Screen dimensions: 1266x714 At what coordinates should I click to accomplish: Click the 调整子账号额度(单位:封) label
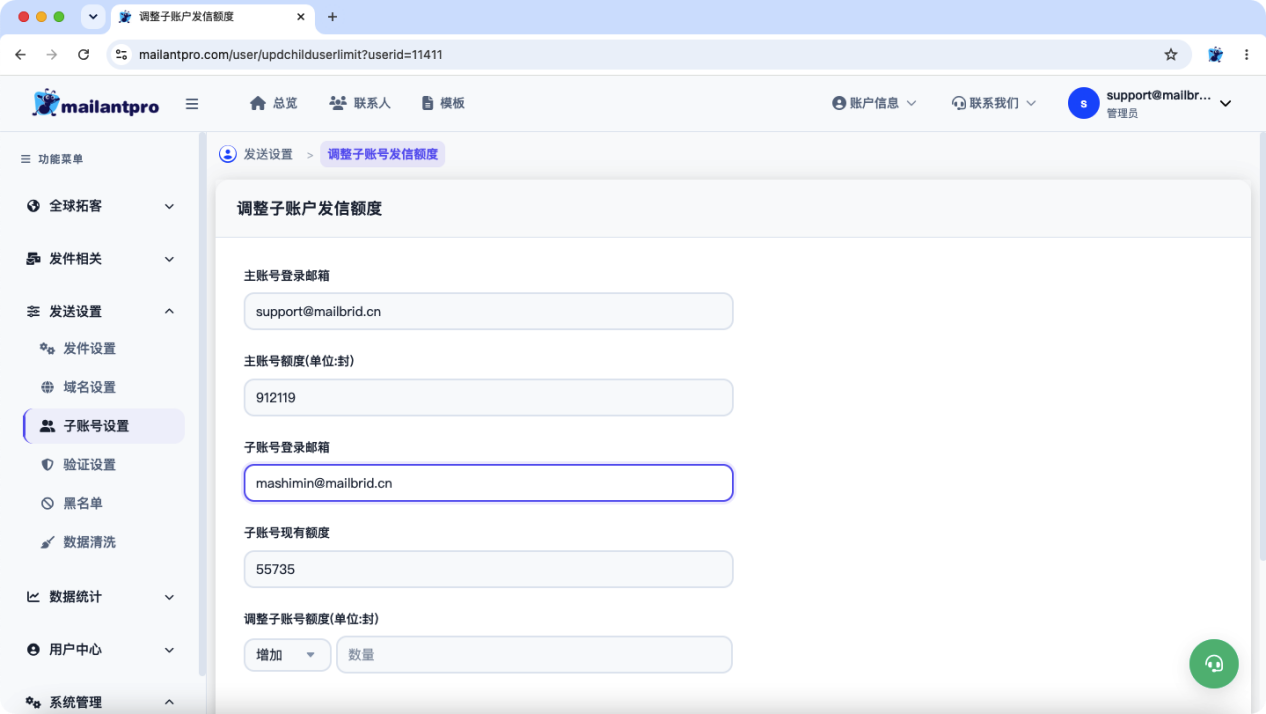[311, 619]
